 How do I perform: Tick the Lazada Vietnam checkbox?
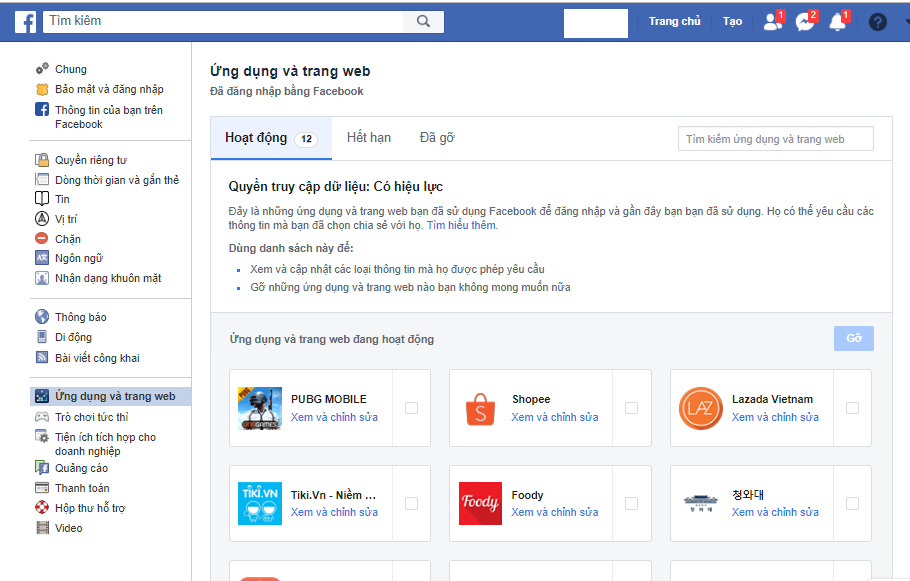[852, 408]
